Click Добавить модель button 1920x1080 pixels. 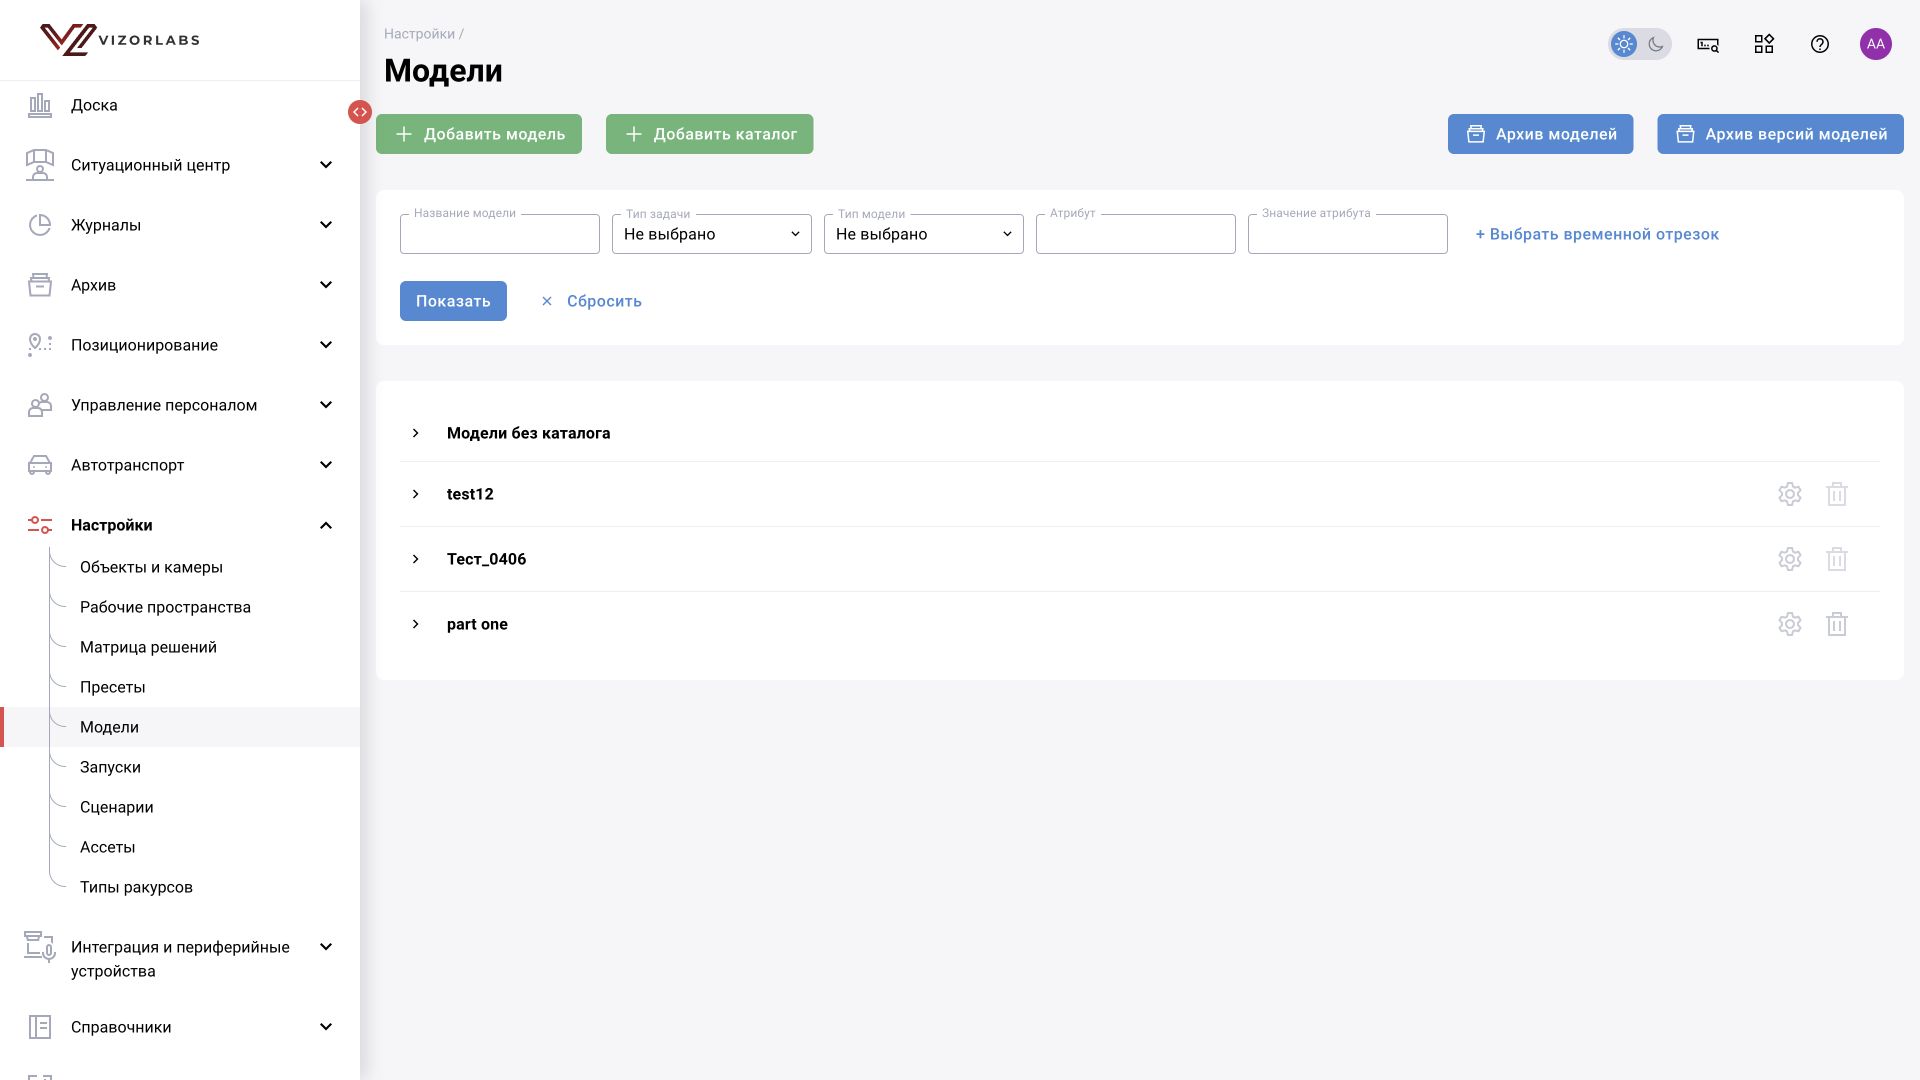479,134
